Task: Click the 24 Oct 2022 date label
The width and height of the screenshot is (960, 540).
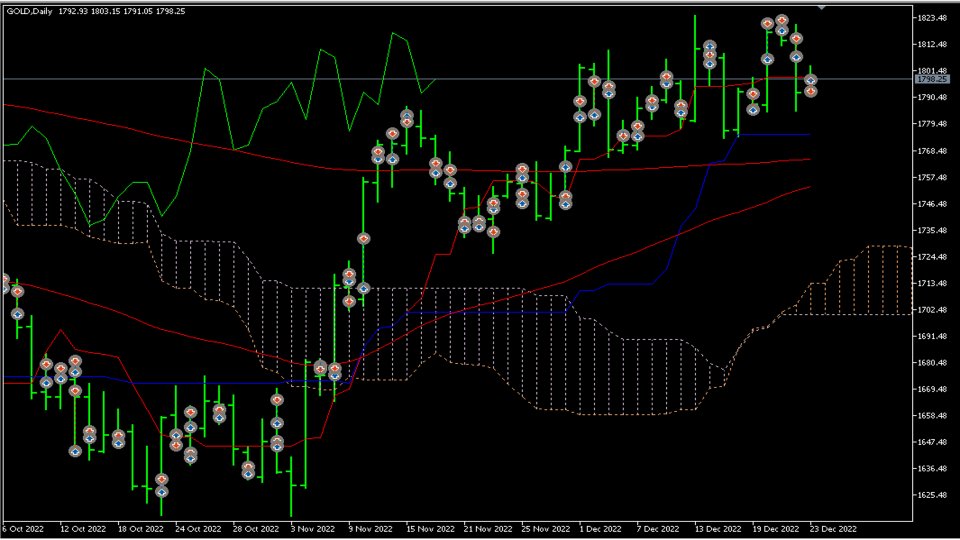Action: [x=198, y=529]
